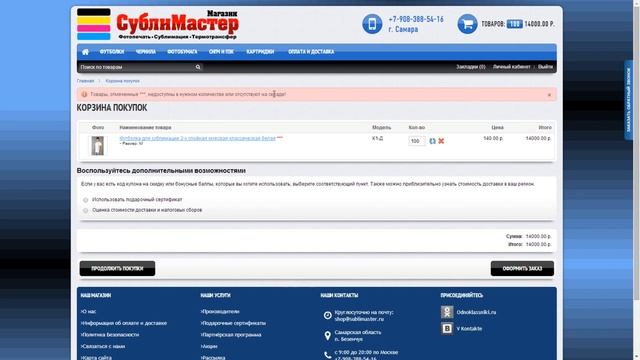640x360 pixels.
Task: Open the Футболки menu item
Action: pyautogui.click(x=112, y=52)
